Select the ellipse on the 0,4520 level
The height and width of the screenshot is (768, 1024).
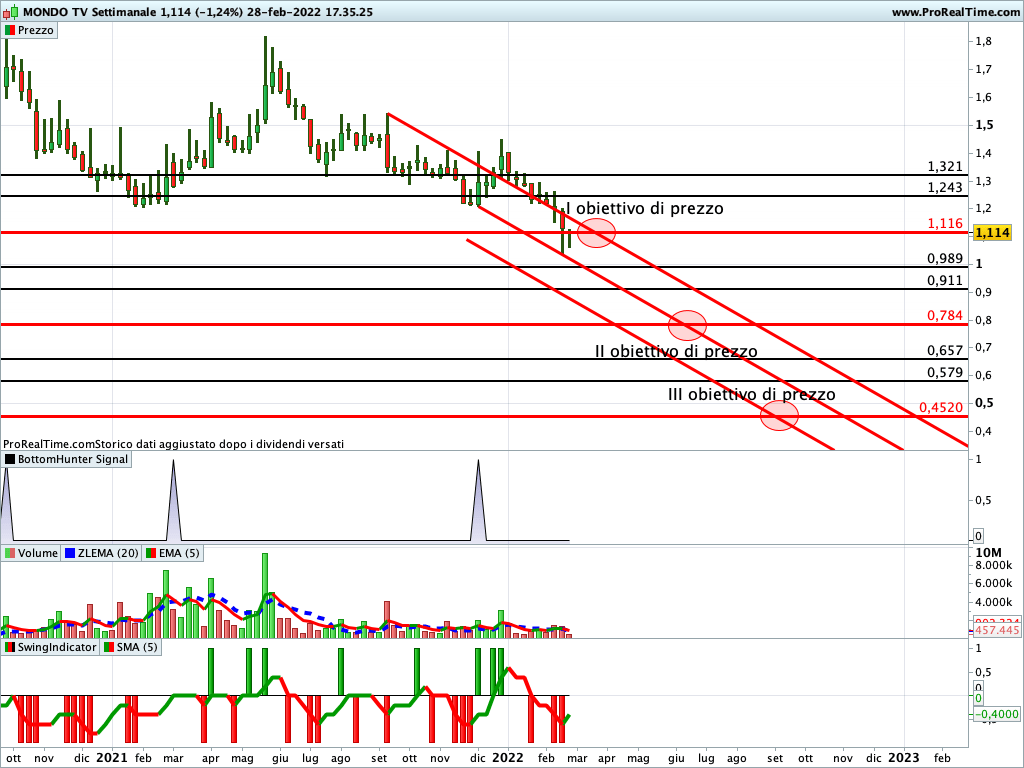(779, 416)
